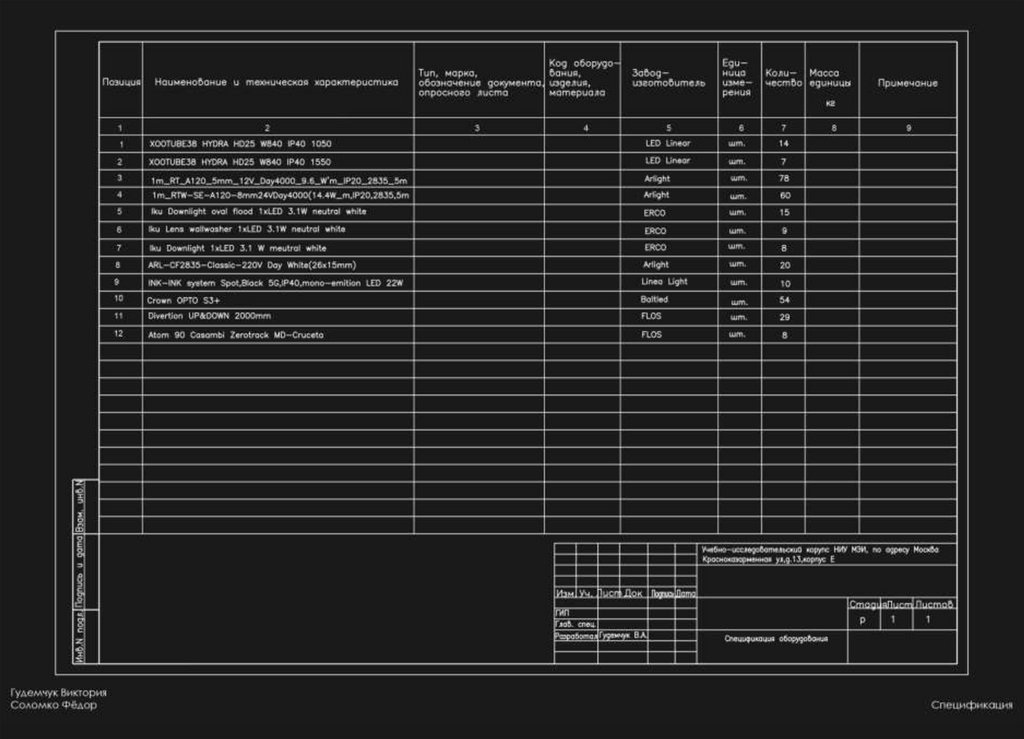1024x739 pixels.
Task: Click the 'Примечание' column header
Action: (x=908, y=83)
